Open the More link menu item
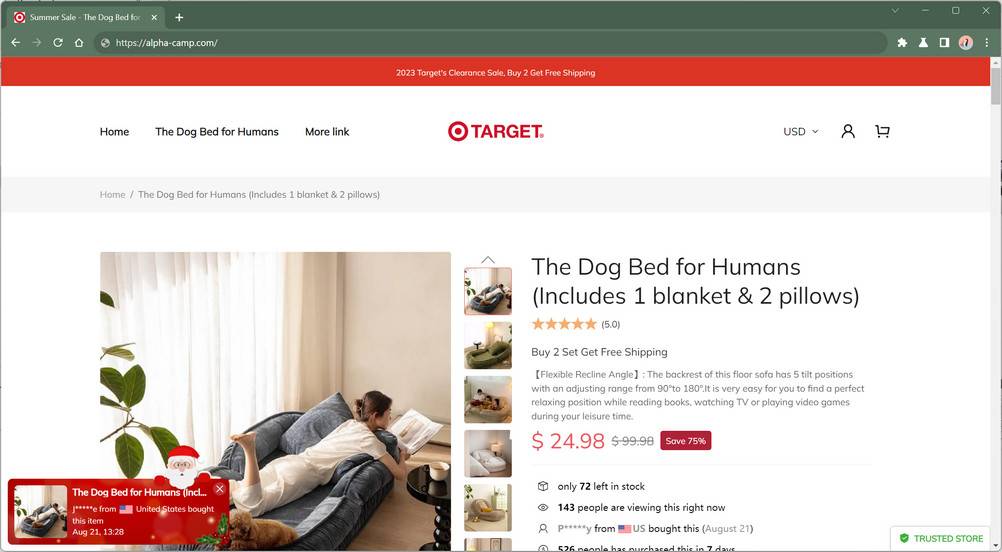Screen dimensions: 1002x552 [327, 132]
